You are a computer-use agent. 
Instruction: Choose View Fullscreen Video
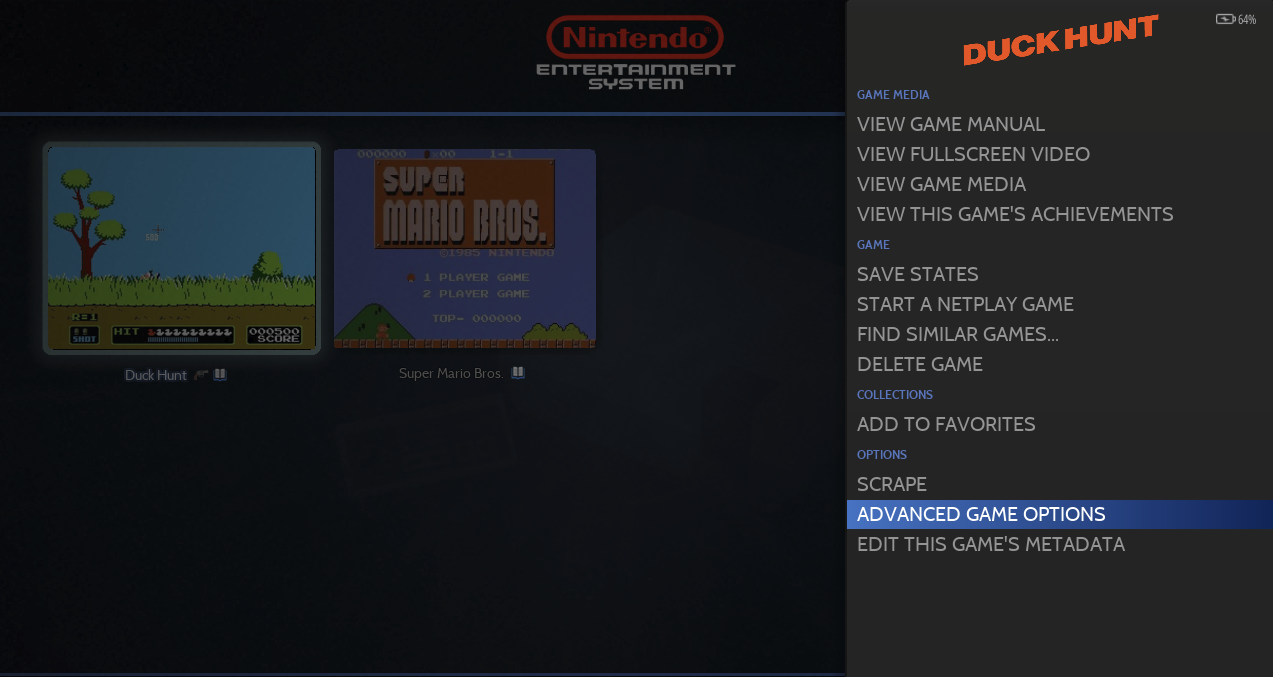[x=973, y=154]
